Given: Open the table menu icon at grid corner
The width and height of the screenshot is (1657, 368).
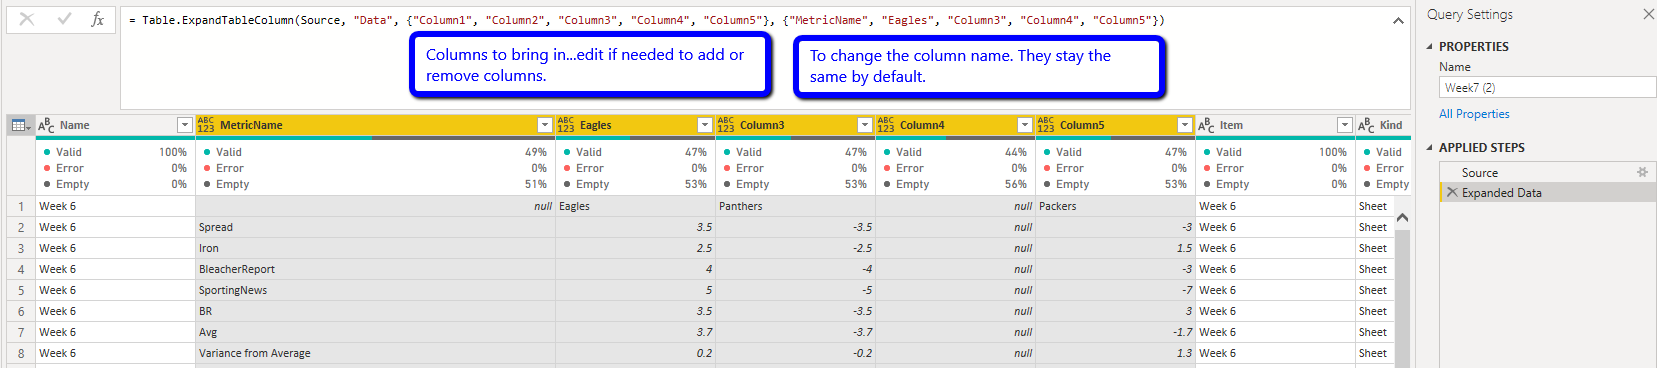Looking at the screenshot, I should [20, 125].
